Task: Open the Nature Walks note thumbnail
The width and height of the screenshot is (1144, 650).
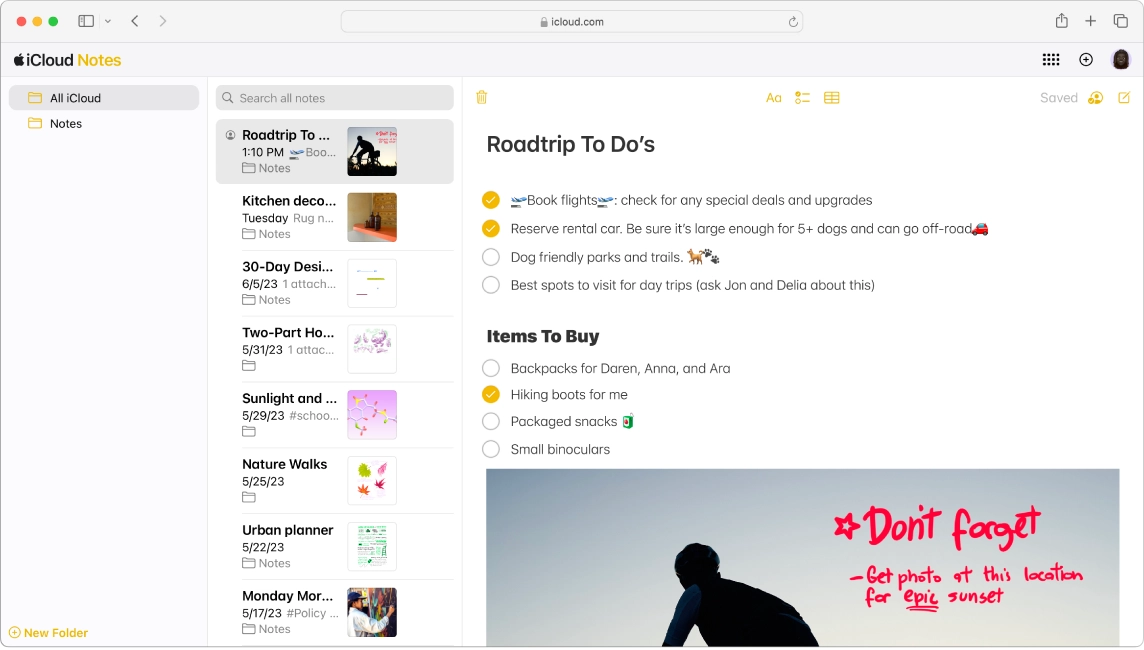Action: click(372, 480)
